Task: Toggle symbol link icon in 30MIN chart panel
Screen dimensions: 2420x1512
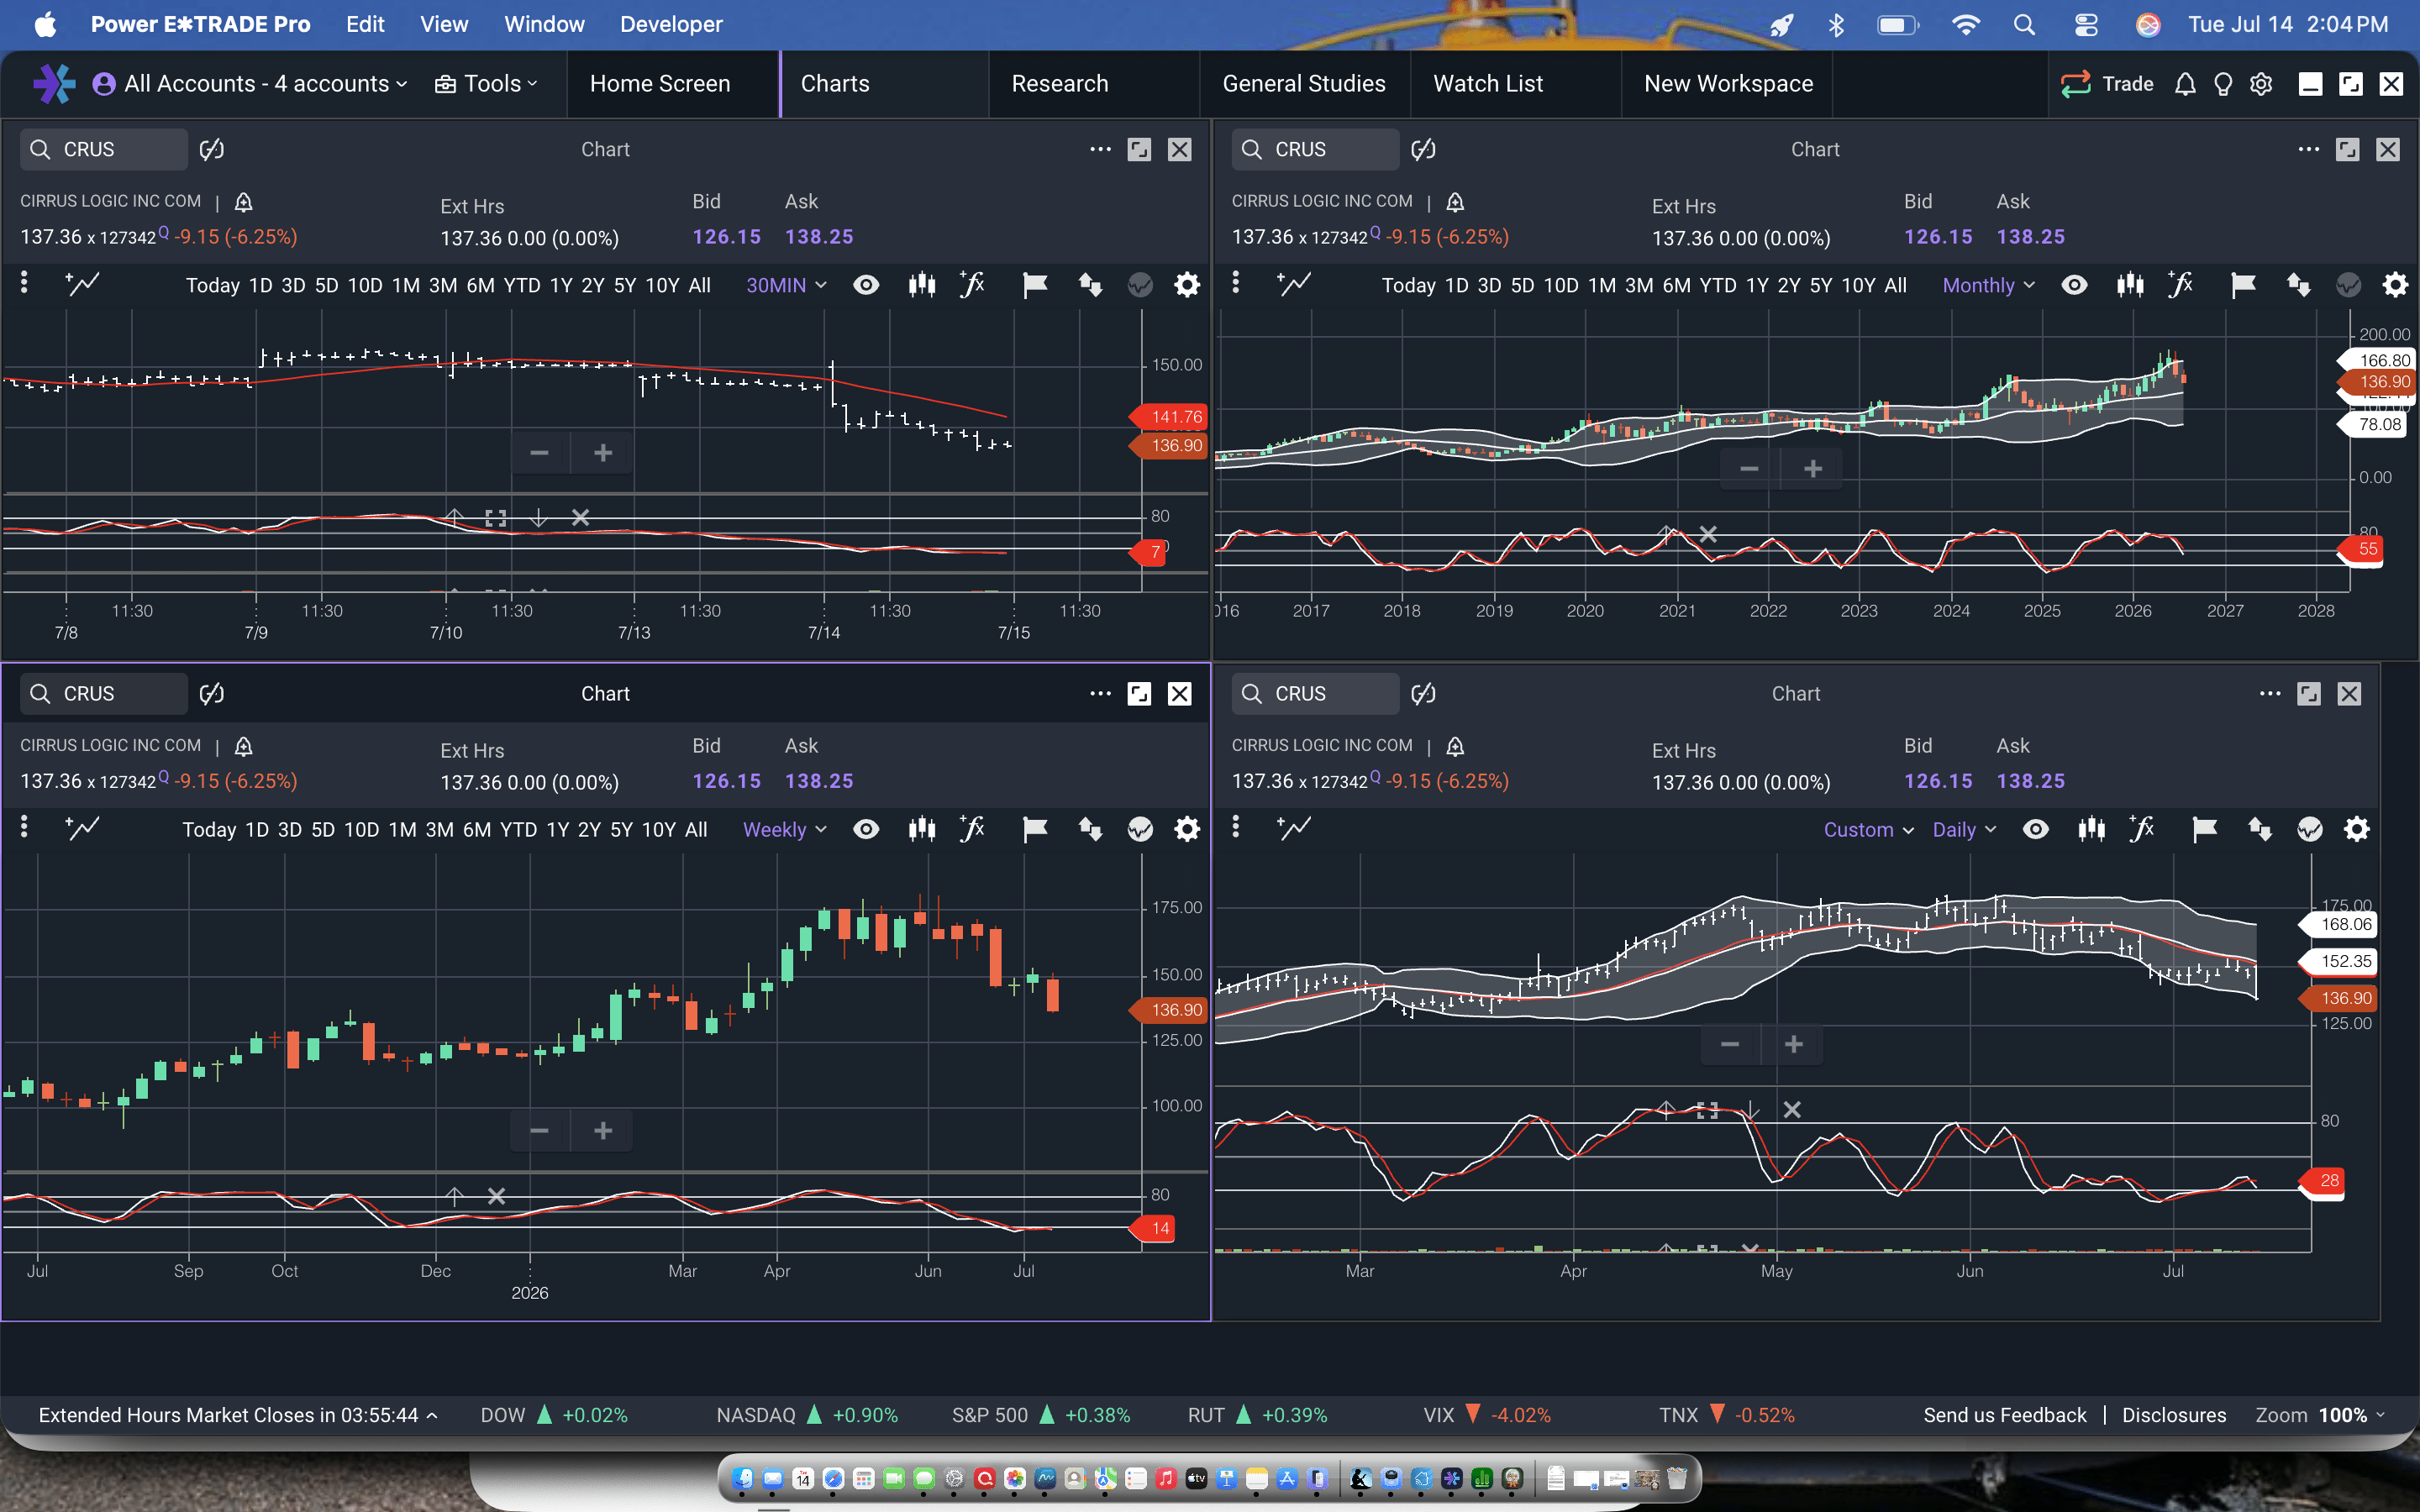Action: click(212, 149)
